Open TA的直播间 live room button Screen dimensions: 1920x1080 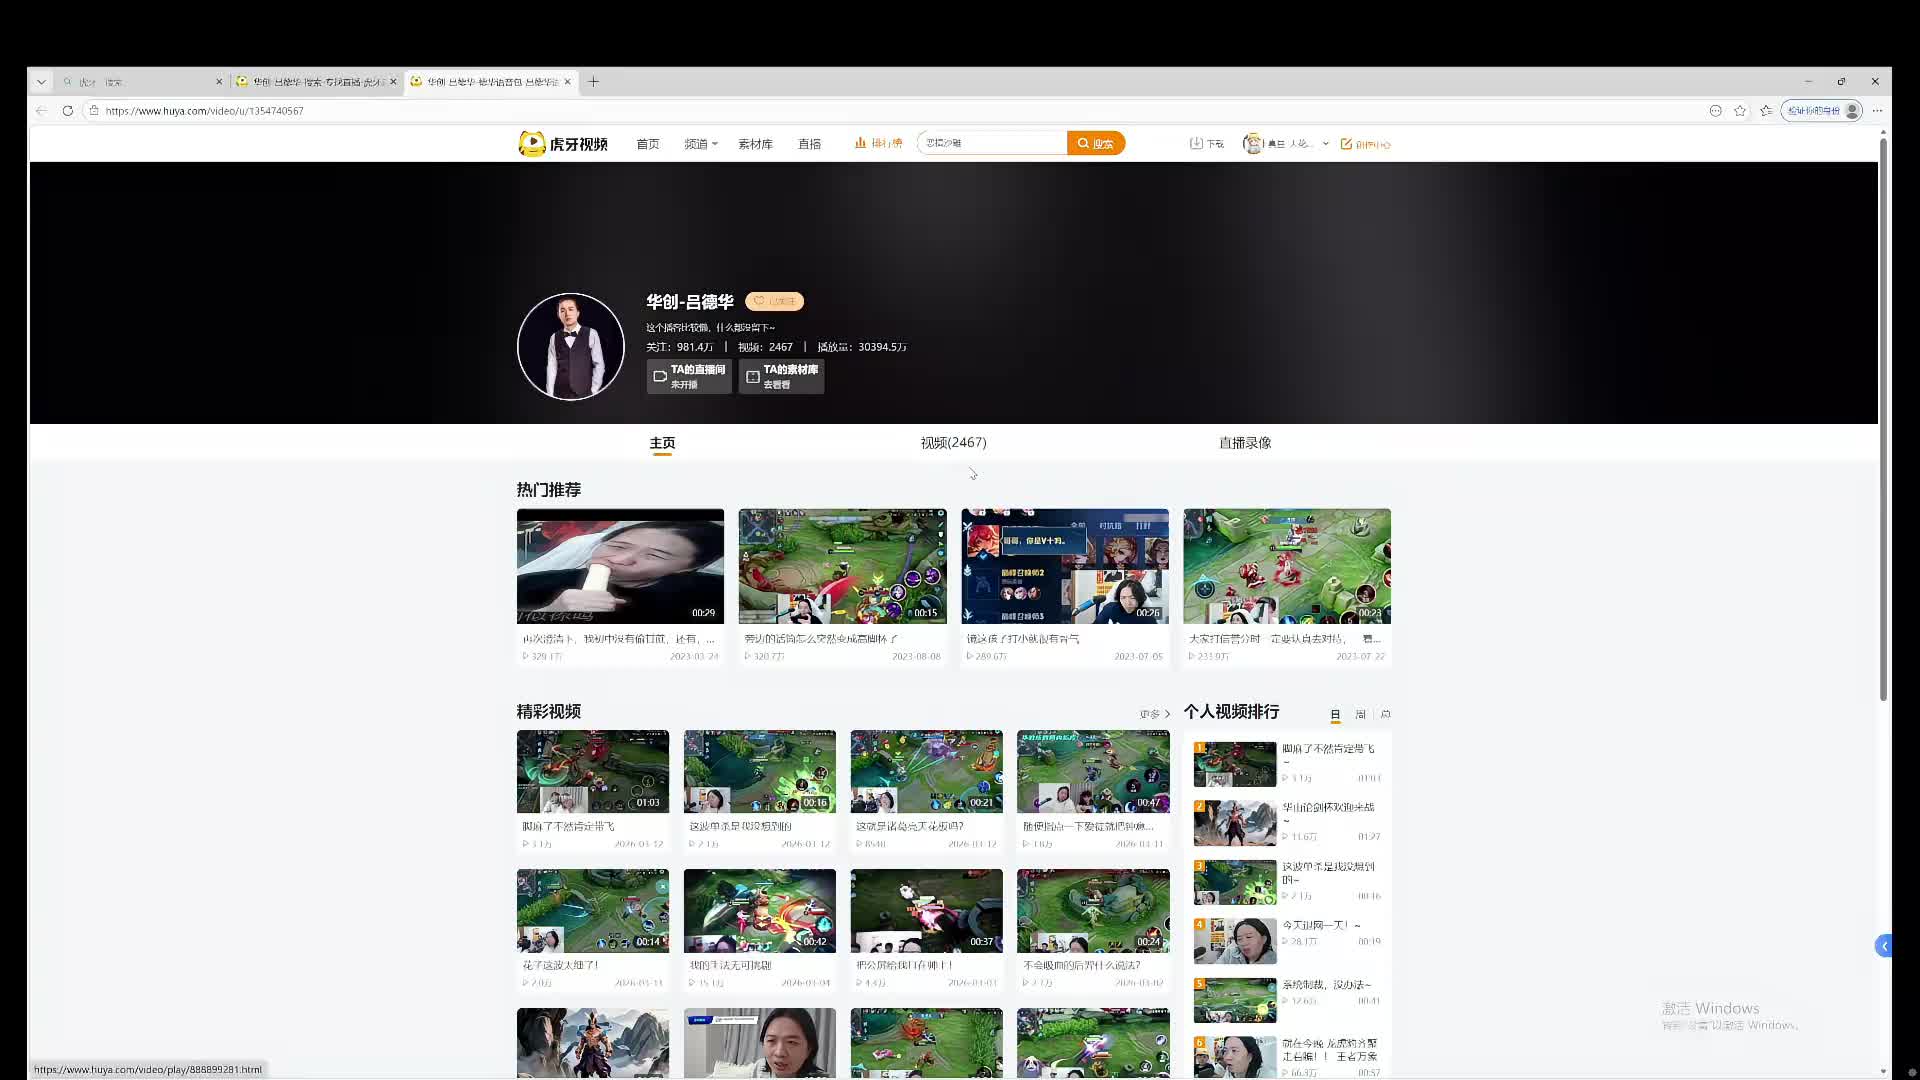(x=689, y=377)
